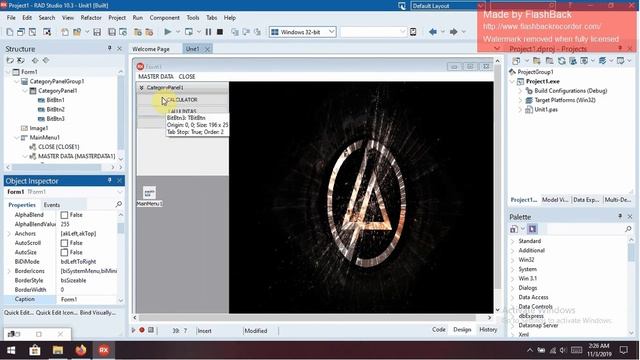
Task: Click CLOSE menu item on form designer
Action: pyautogui.click(x=187, y=76)
